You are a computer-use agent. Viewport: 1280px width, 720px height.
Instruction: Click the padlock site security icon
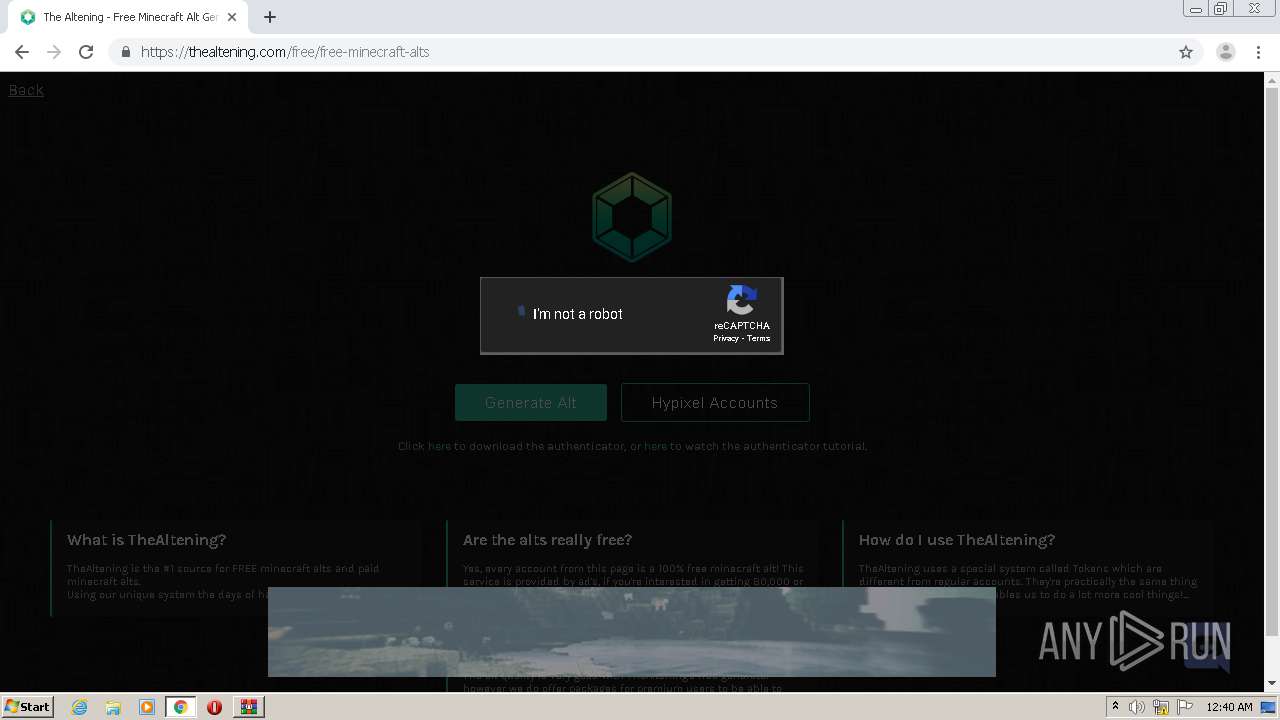pyautogui.click(x=125, y=52)
